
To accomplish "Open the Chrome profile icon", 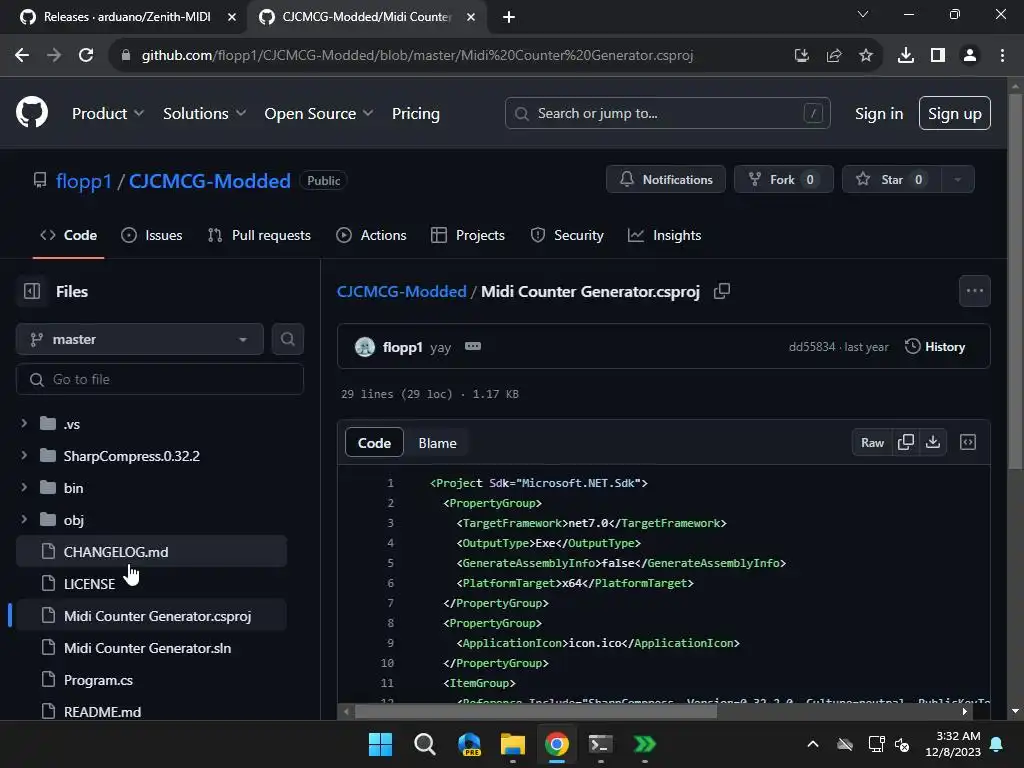I will coord(970,55).
